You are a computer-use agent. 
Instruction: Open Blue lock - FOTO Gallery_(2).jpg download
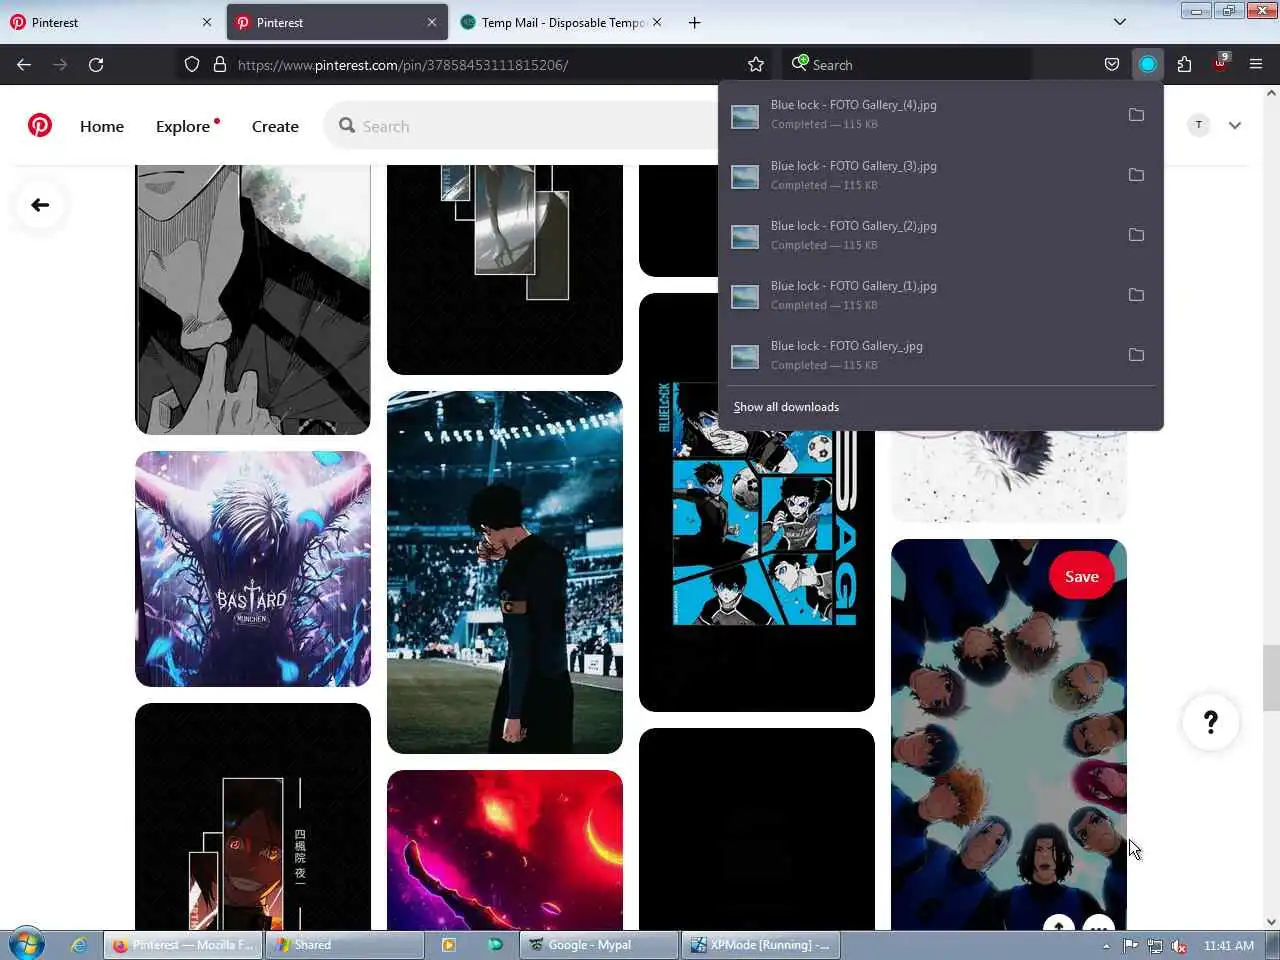point(920,234)
